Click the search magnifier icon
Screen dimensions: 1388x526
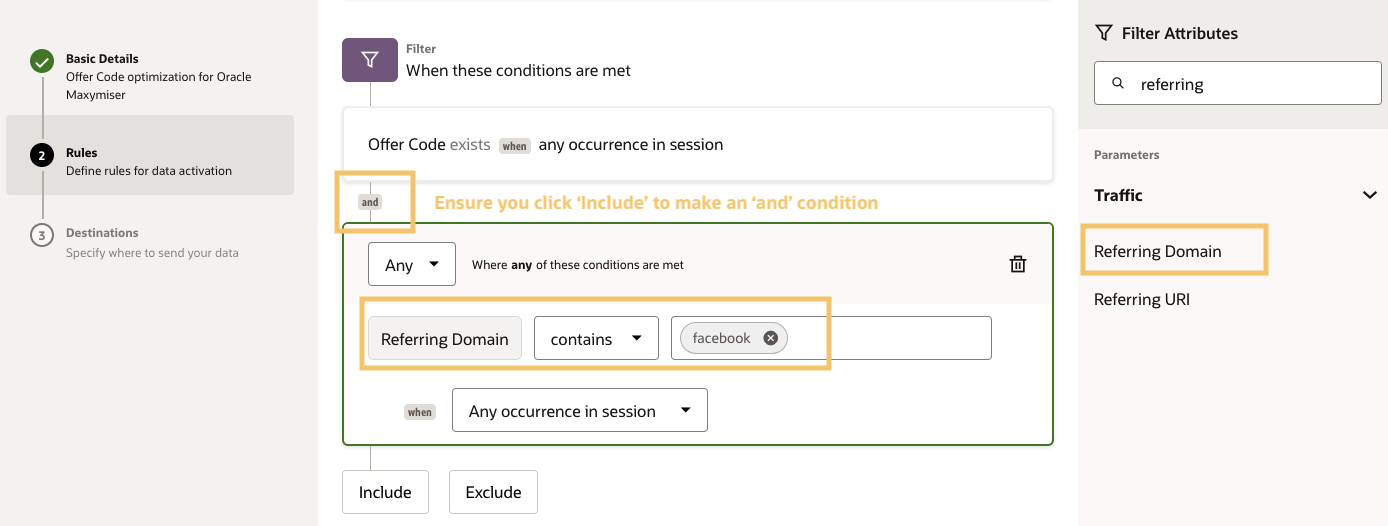[x=1118, y=84]
